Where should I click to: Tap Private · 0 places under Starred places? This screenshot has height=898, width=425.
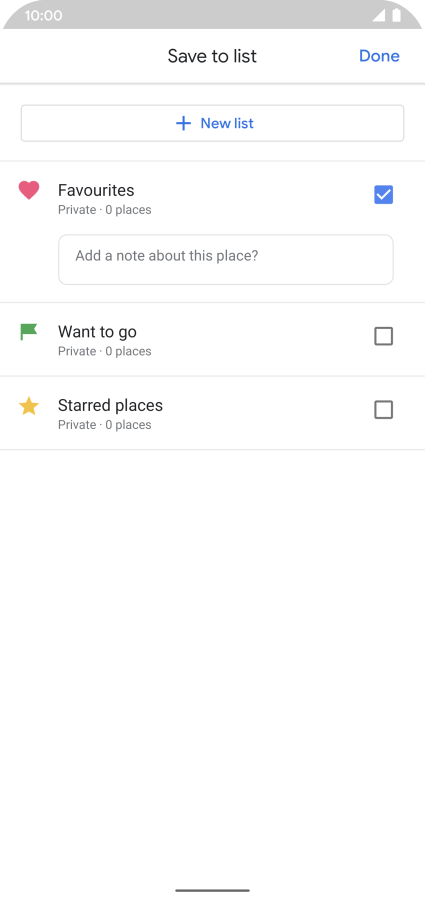[105, 424]
